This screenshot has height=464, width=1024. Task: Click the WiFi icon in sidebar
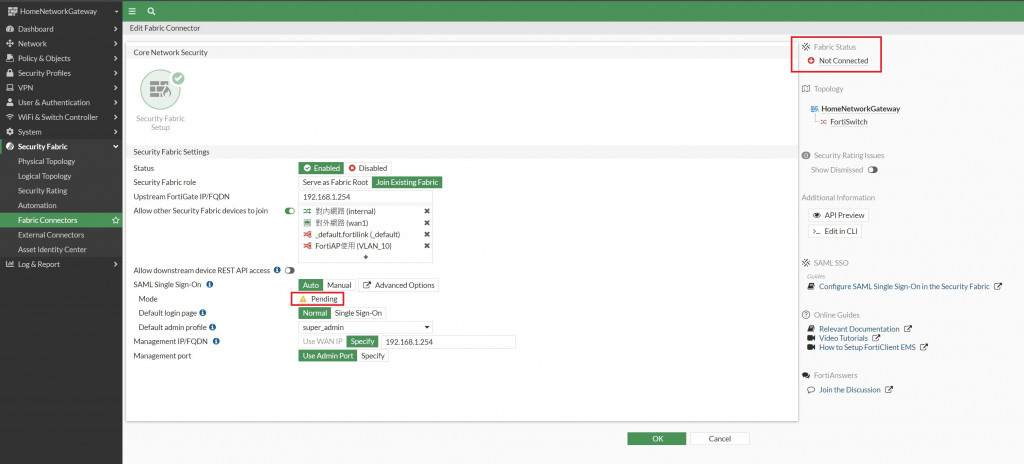coord(10,118)
